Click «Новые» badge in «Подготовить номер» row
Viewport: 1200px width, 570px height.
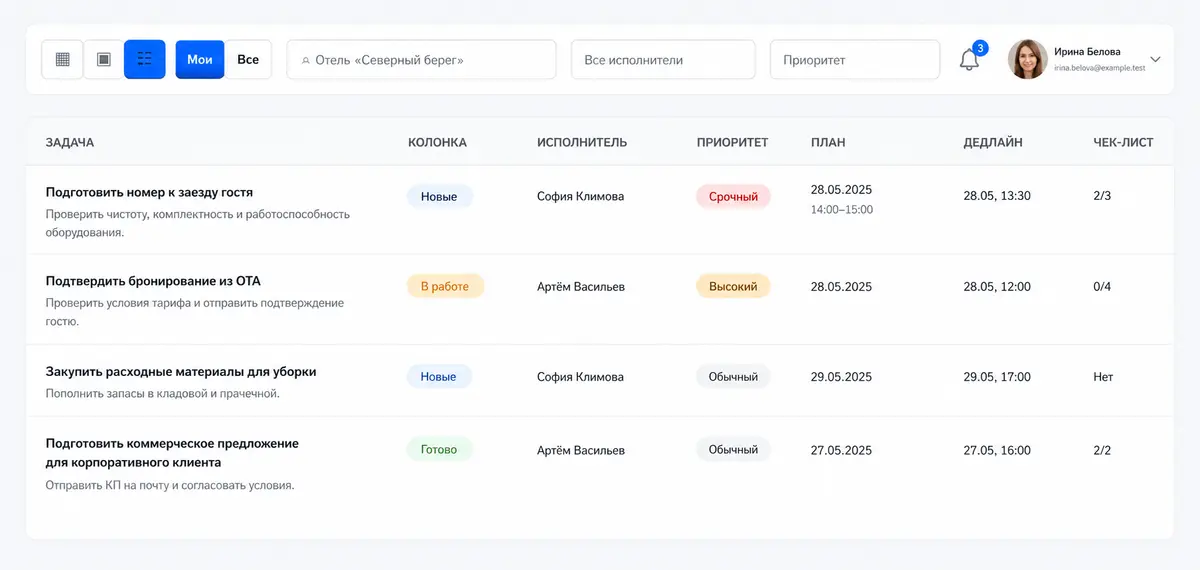[x=439, y=196]
